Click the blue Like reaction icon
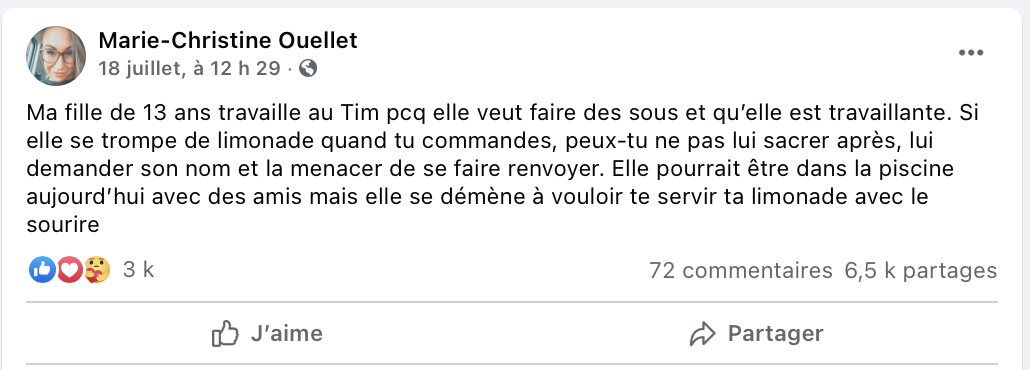Screen dimensions: 1030x370 pos(42,269)
